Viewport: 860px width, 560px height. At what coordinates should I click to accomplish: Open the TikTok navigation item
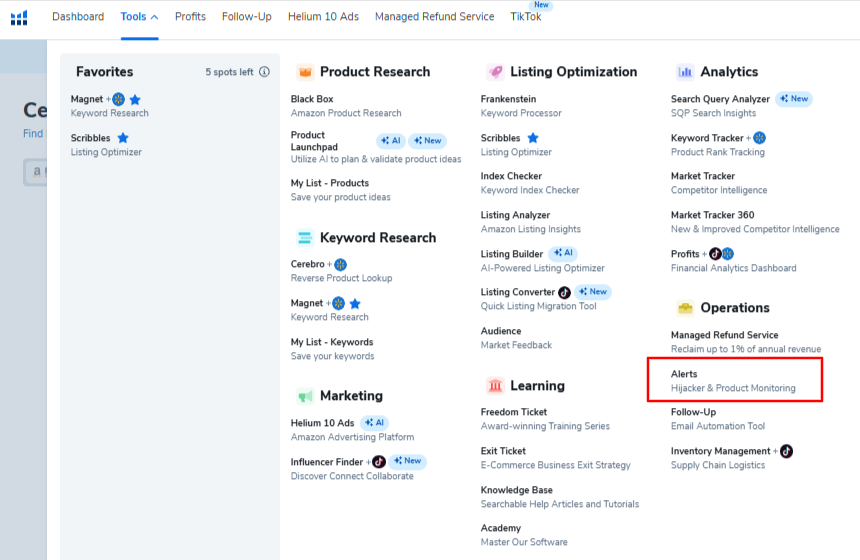[x=525, y=16]
